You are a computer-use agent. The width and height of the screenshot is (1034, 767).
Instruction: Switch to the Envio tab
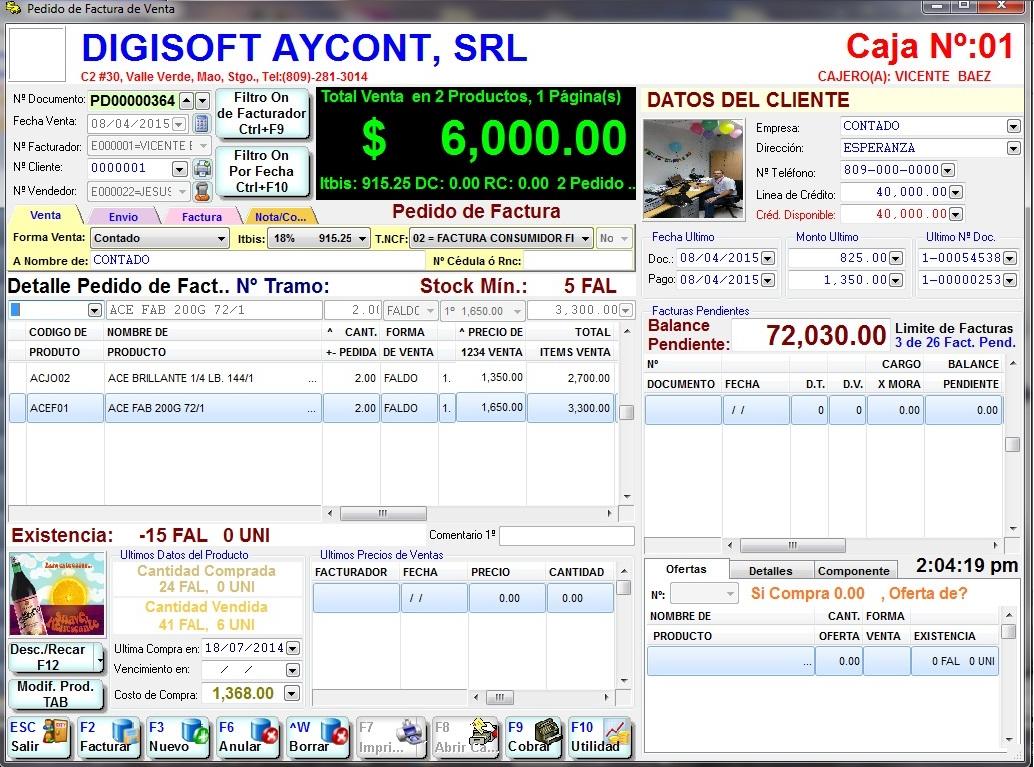[121, 215]
